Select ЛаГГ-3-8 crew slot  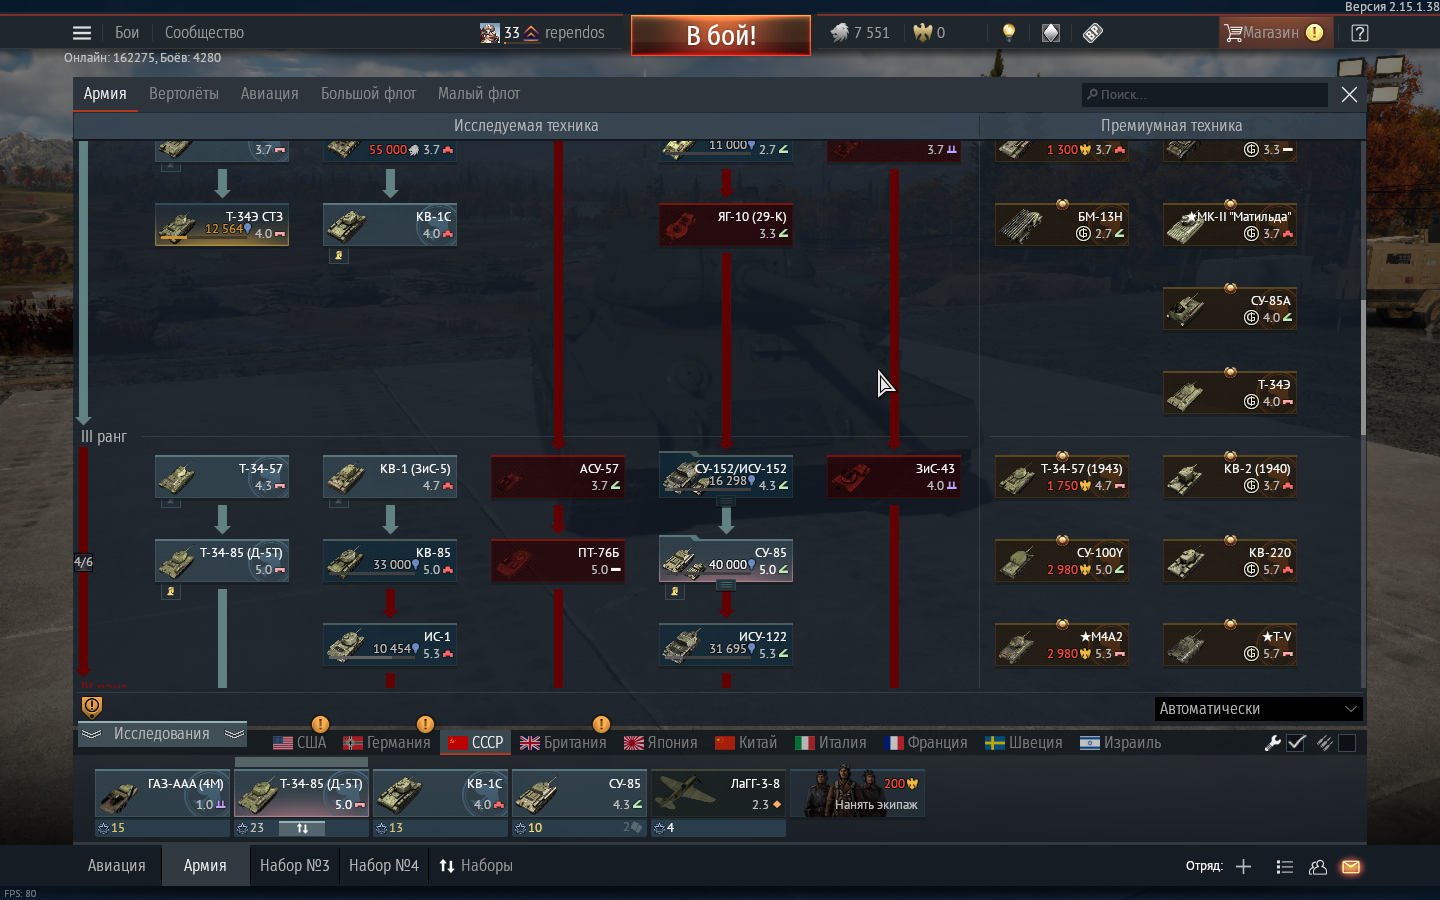[718, 793]
